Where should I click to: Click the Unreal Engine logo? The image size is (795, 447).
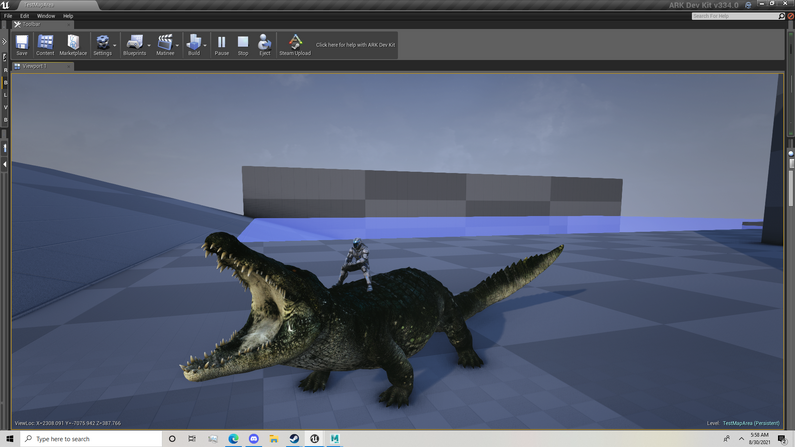[x=5, y=5]
